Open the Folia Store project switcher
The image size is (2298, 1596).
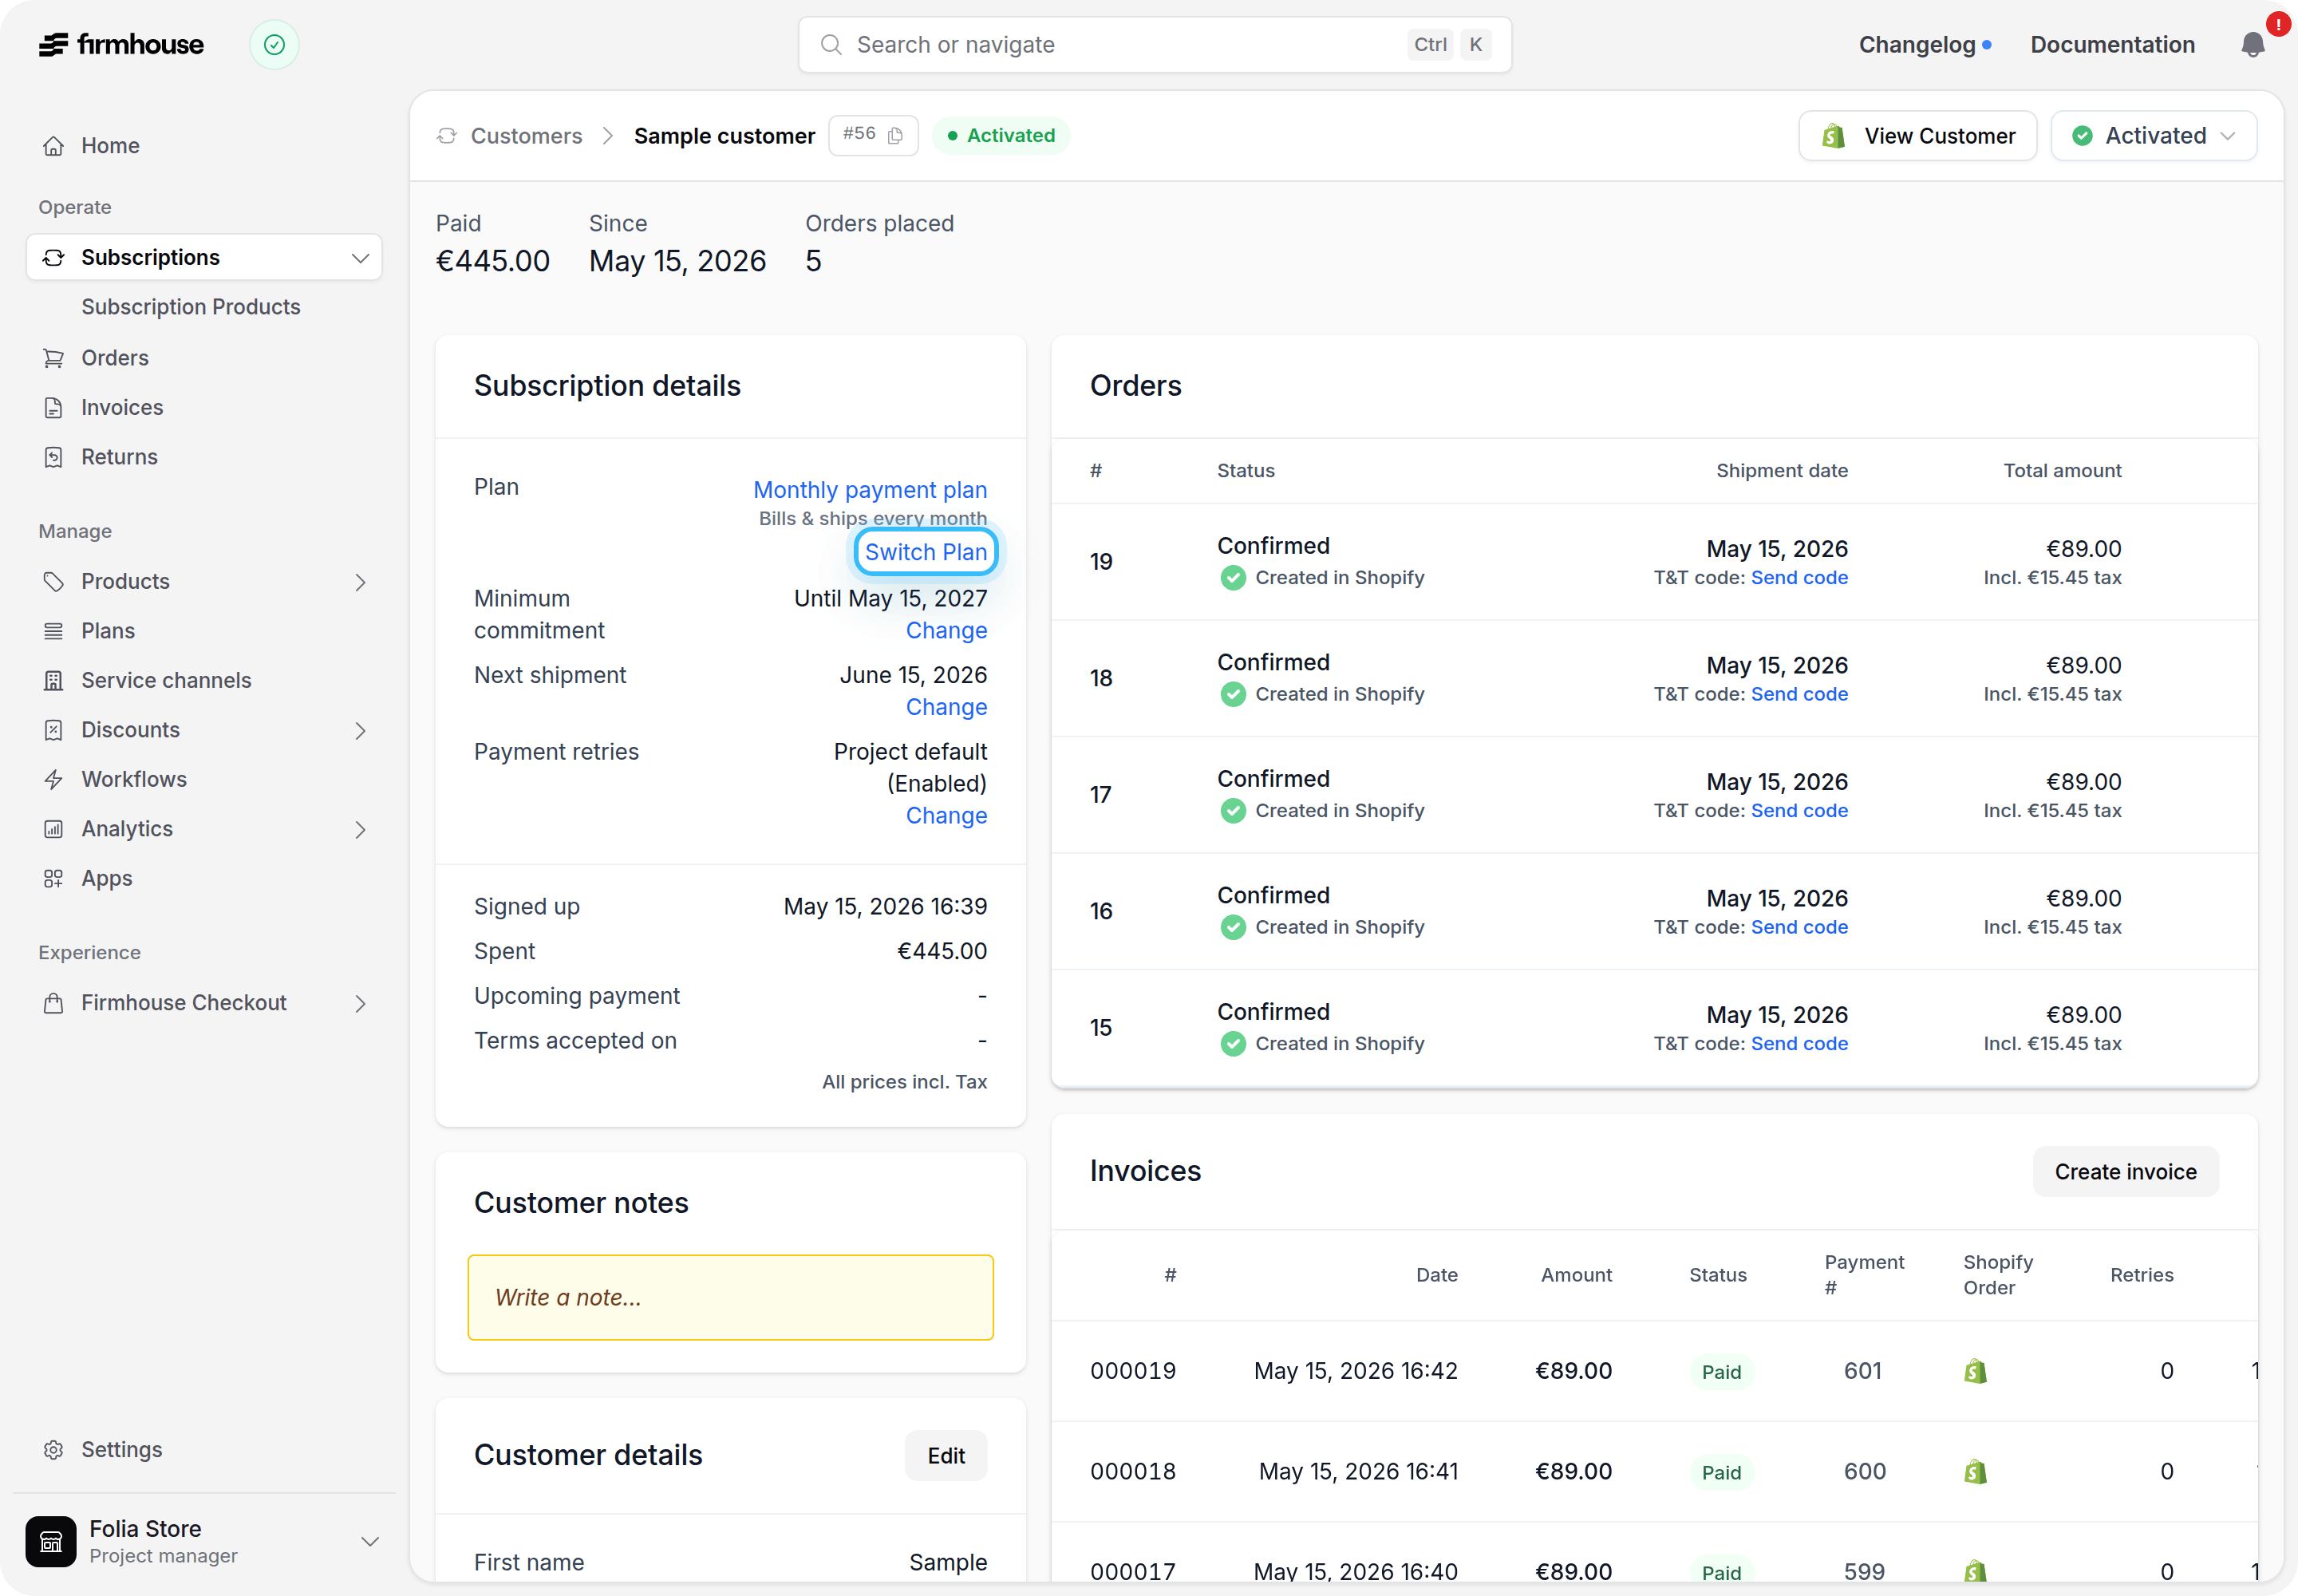click(205, 1541)
